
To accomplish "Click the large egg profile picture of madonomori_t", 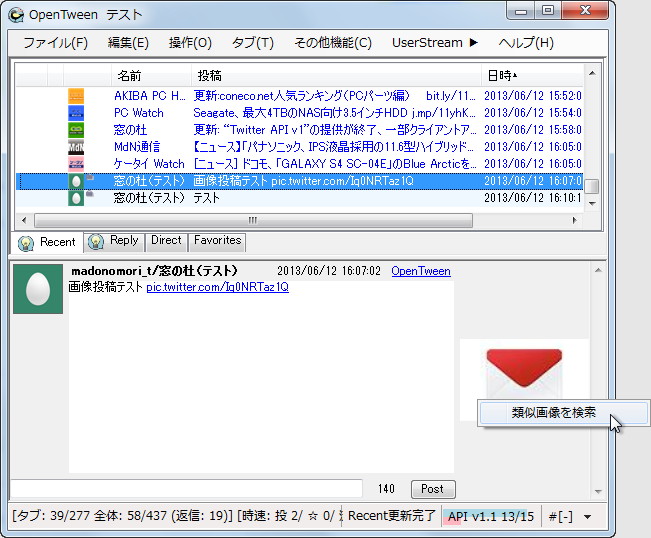I will coord(38,289).
